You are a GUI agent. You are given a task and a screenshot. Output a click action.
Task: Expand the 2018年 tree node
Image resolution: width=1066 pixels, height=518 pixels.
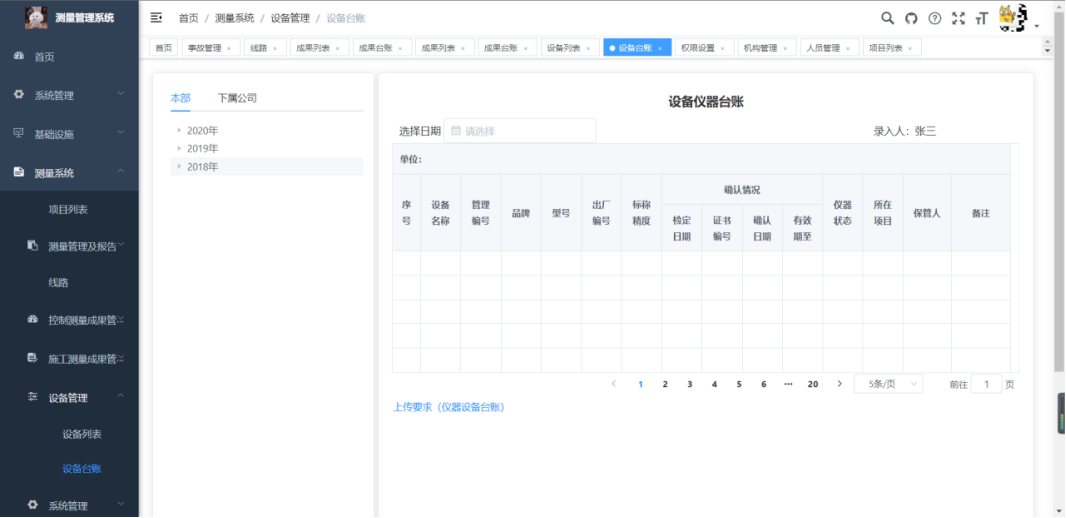click(179, 166)
